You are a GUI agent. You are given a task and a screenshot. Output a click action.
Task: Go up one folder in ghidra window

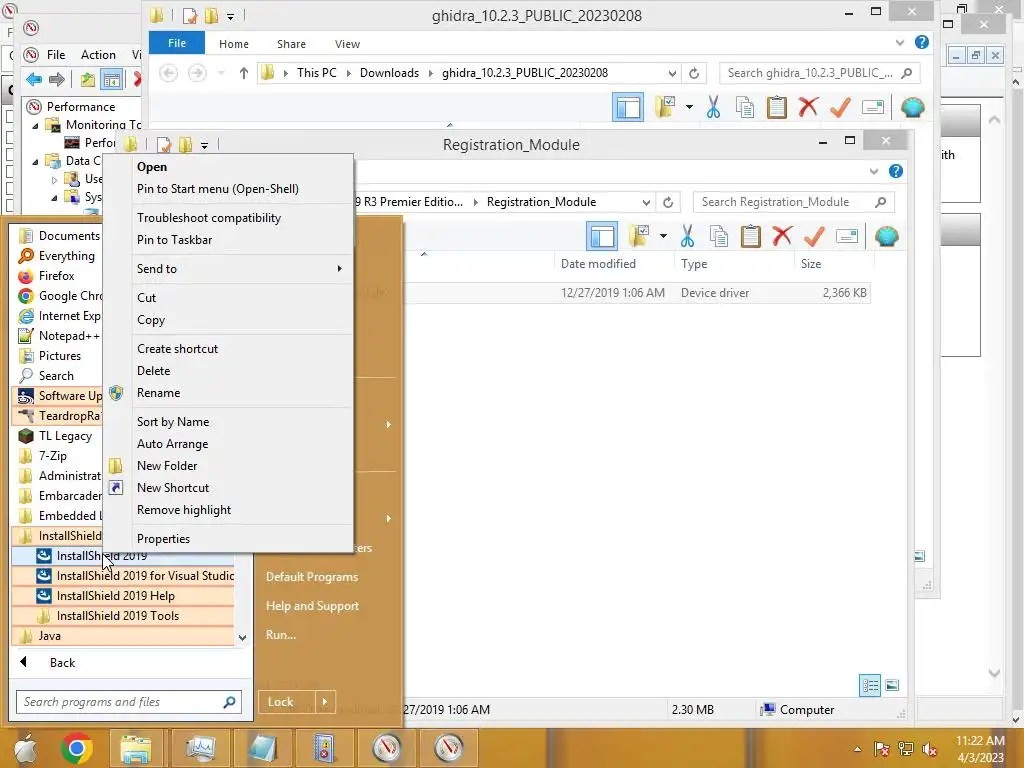pos(244,73)
